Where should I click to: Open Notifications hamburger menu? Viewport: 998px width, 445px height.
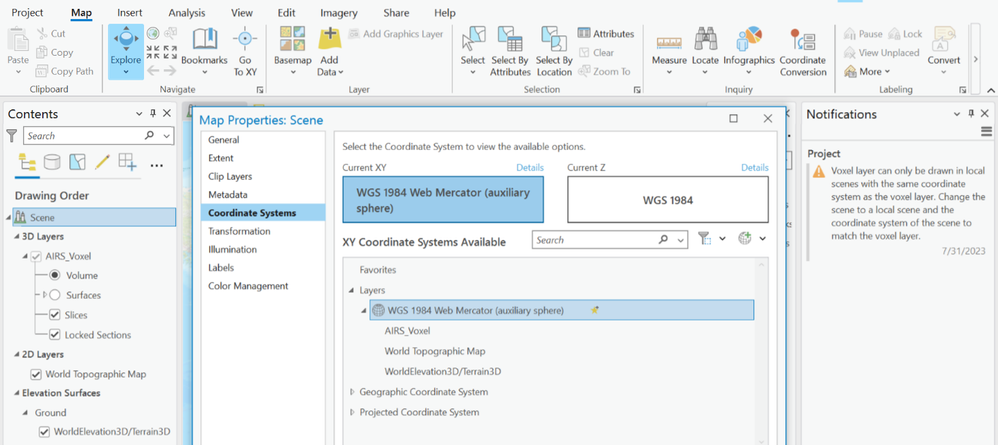(987, 132)
